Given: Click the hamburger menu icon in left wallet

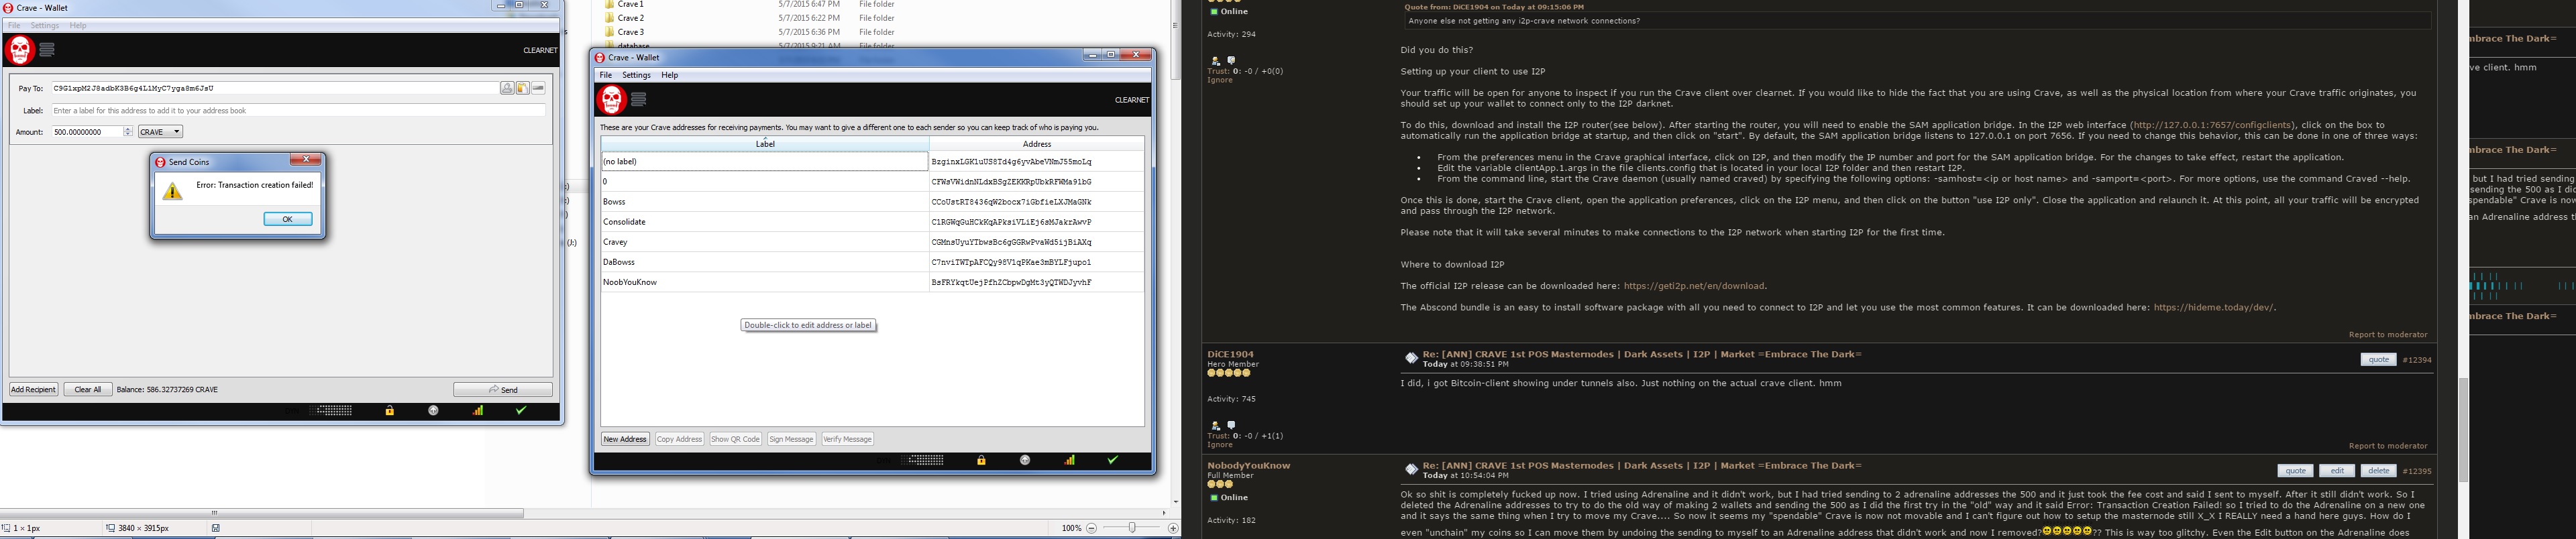Looking at the screenshot, I should tap(47, 49).
